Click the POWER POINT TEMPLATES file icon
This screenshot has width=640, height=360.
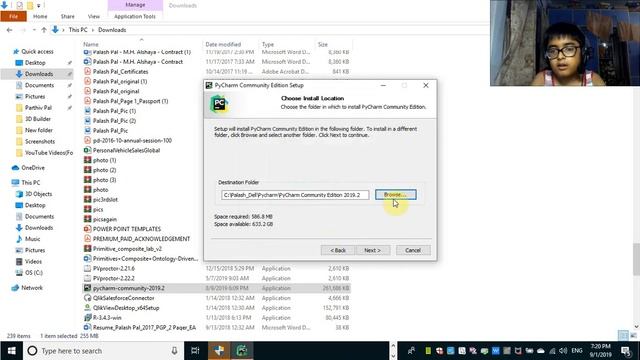(x=87, y=229)
